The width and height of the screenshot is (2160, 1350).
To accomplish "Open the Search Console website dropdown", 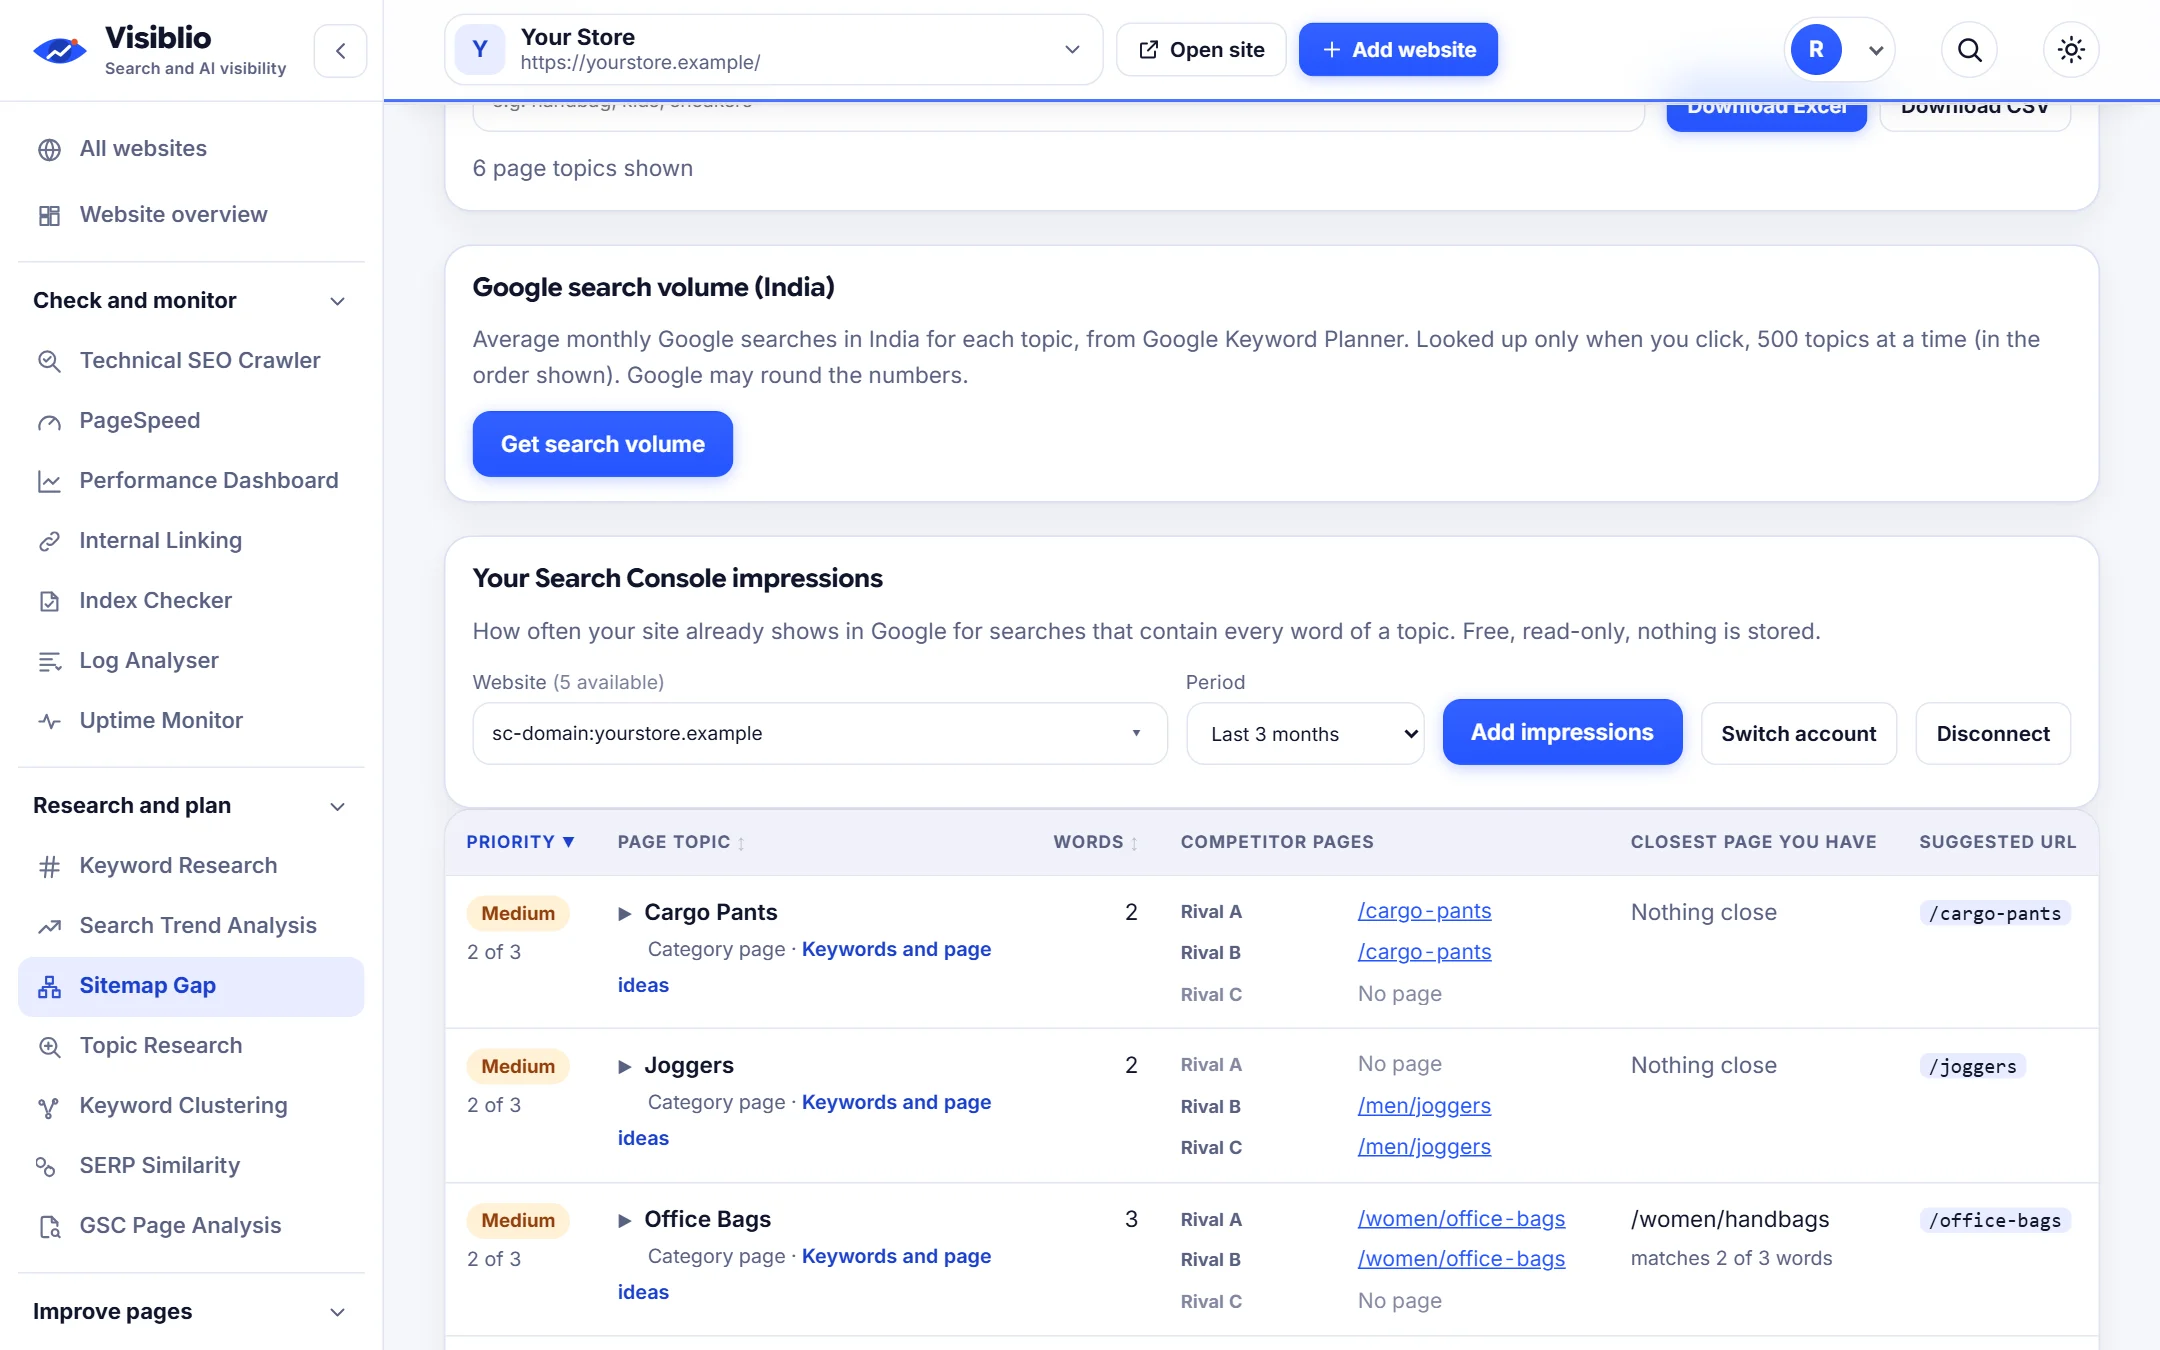I will (x=819, y=734).
